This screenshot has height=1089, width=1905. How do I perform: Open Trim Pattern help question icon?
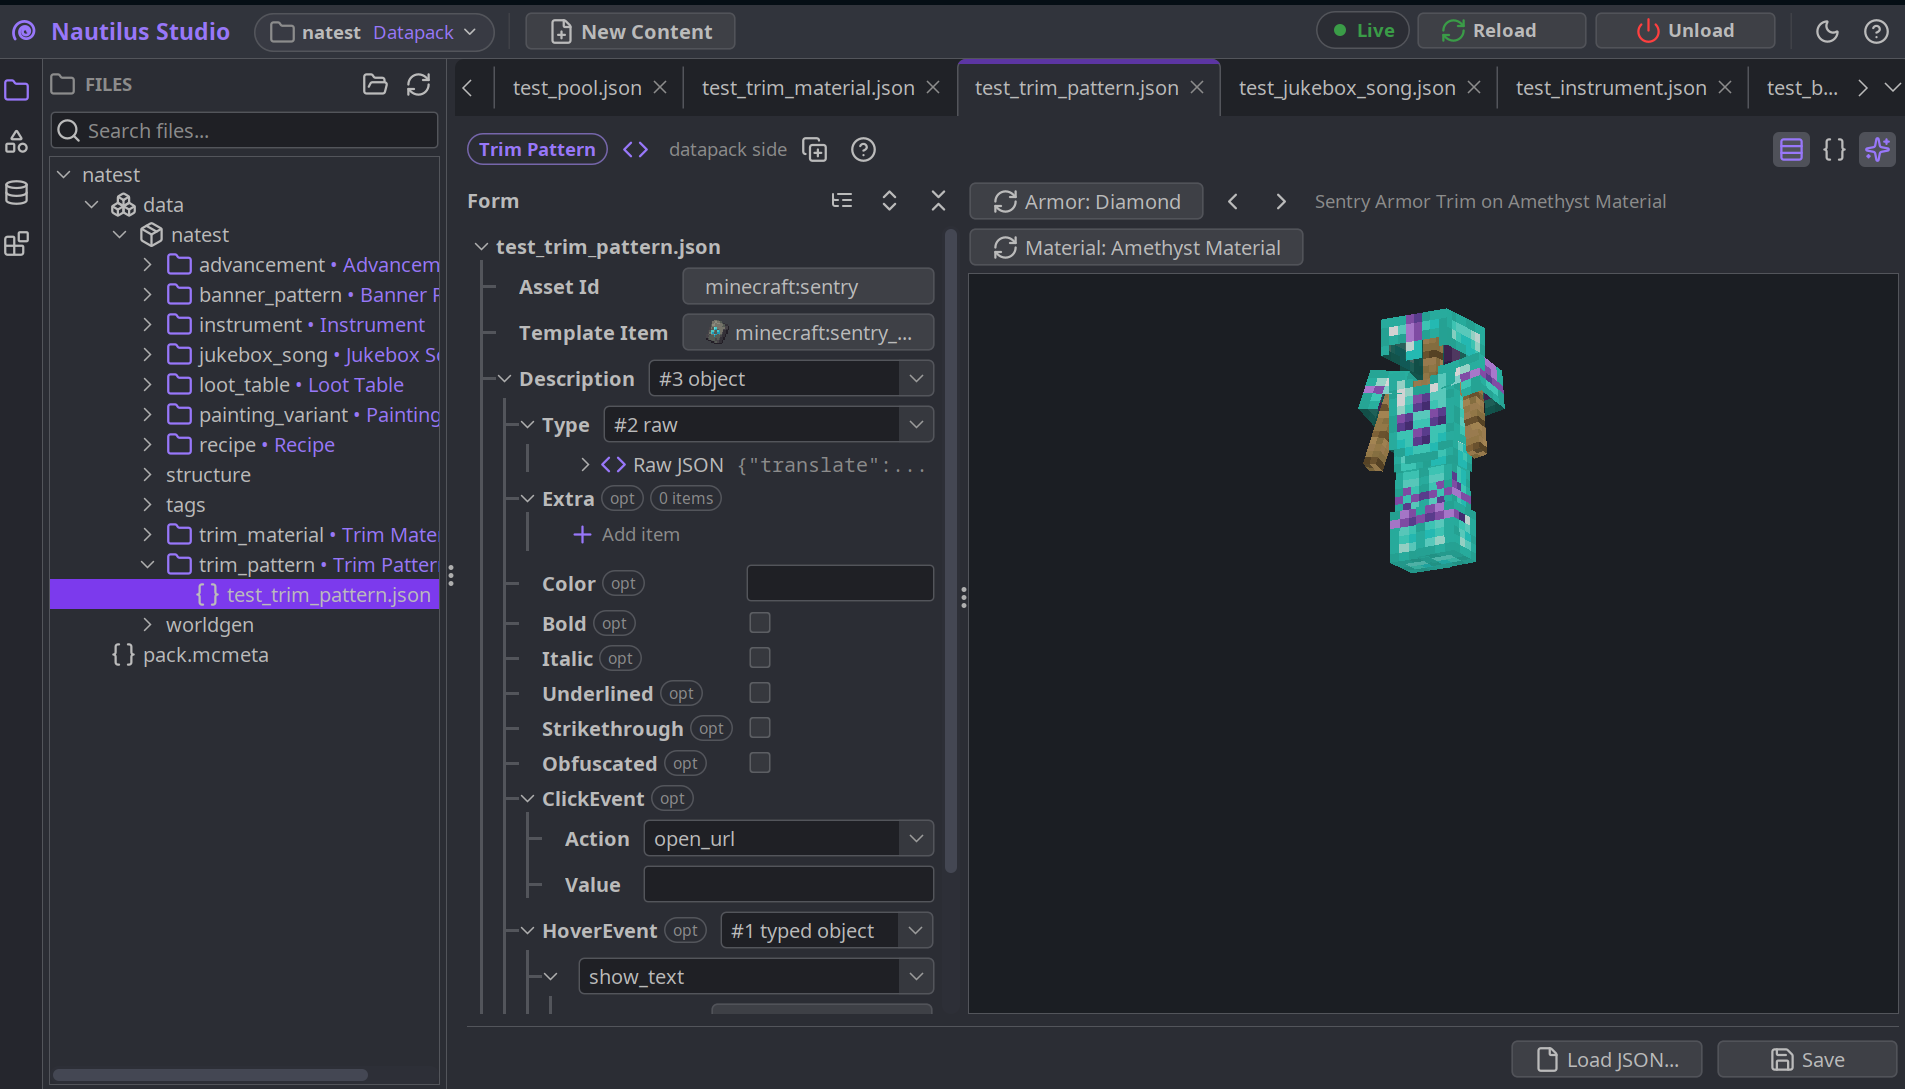click(863, 150)
